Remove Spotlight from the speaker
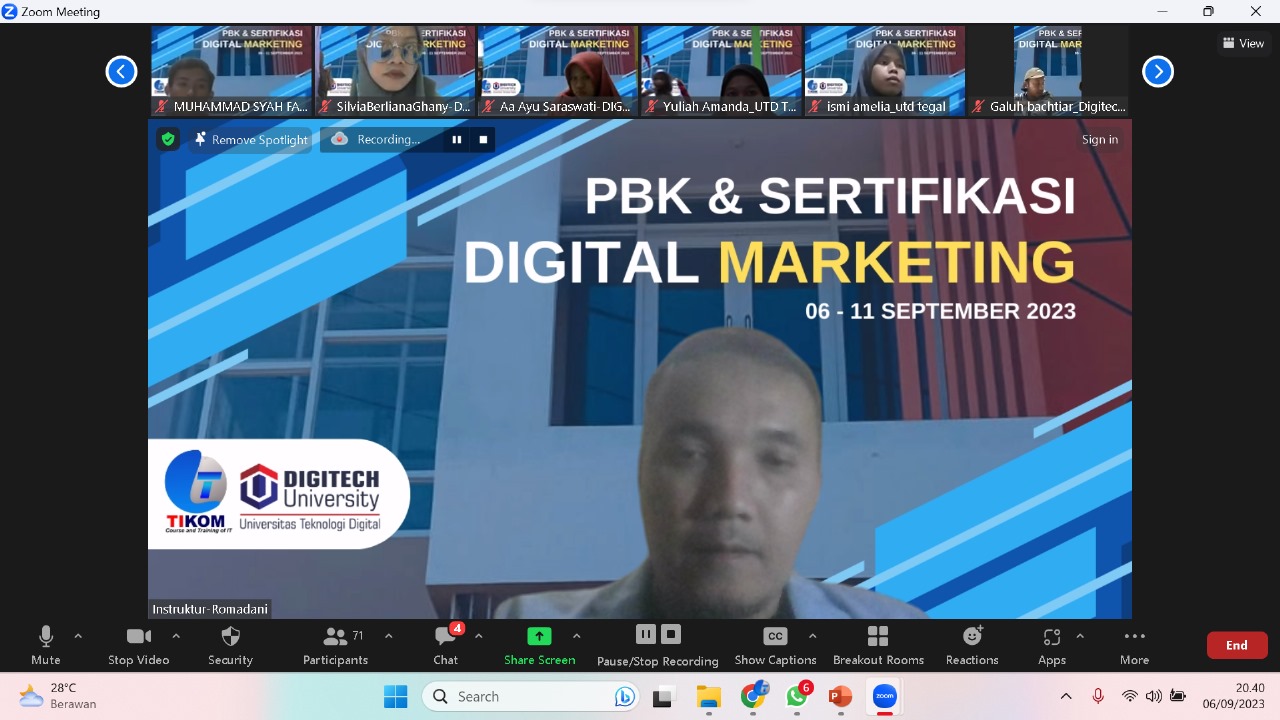Image resolution: width=1280 pixels, height=720 pixels. click(250, 140)
